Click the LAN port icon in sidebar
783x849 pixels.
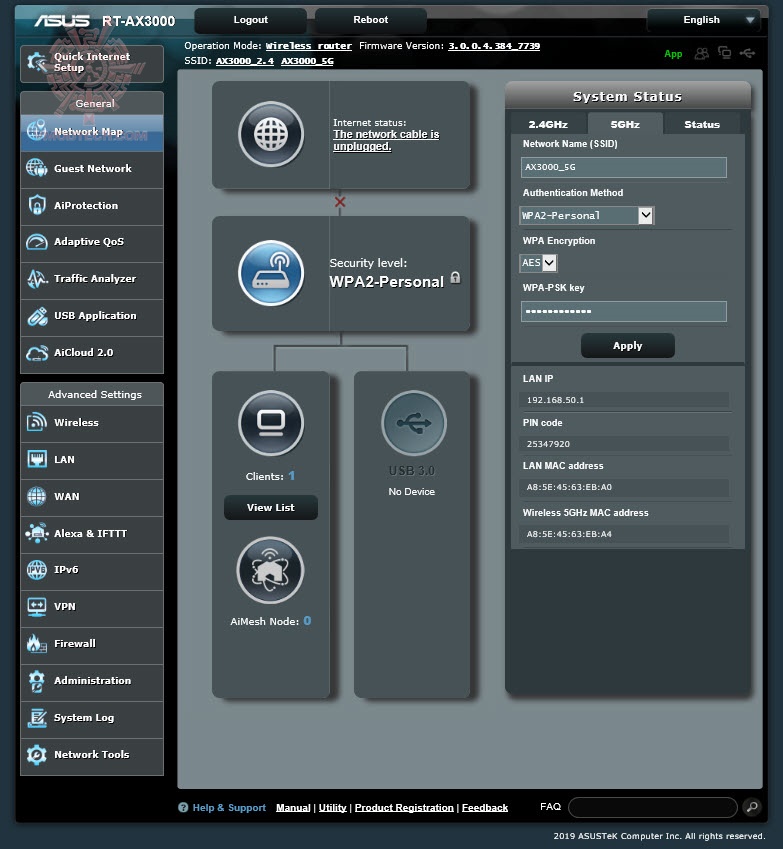pos(37,459)
